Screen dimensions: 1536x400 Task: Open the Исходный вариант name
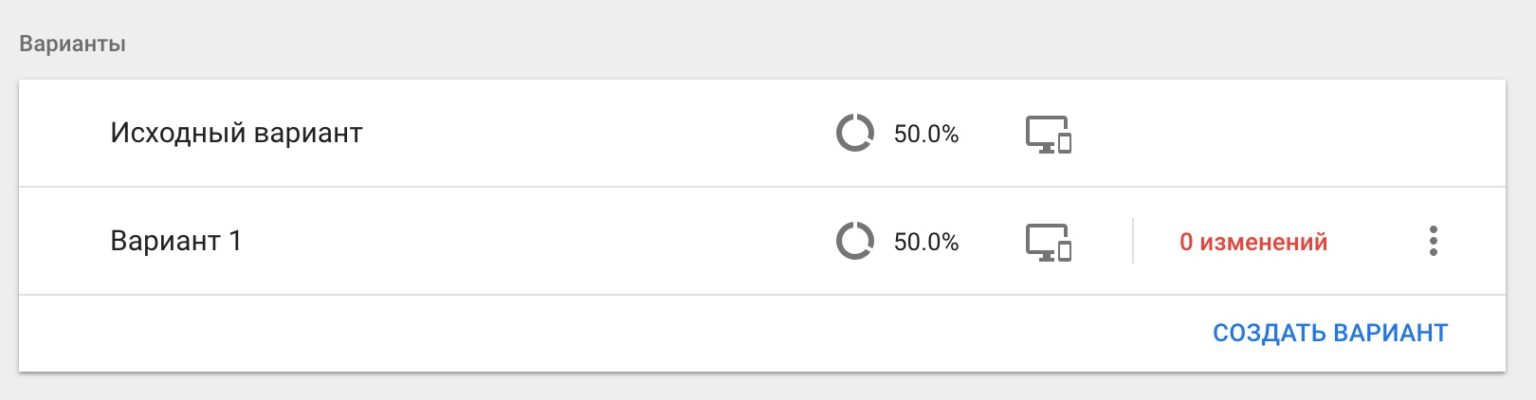(x=236, y=133)
